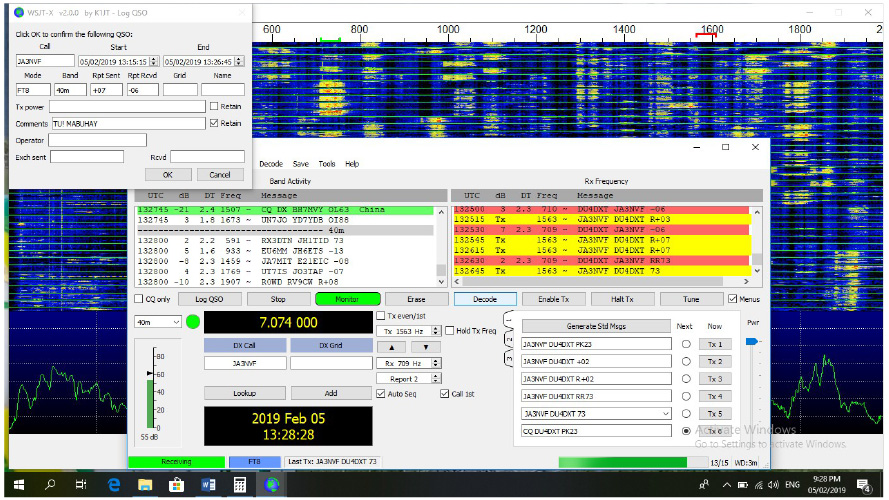The width and height of the screenshot is (889, 500).
Task: Click the CQ DX BH7NVY OL63 China row
Action: coord(285,210)
